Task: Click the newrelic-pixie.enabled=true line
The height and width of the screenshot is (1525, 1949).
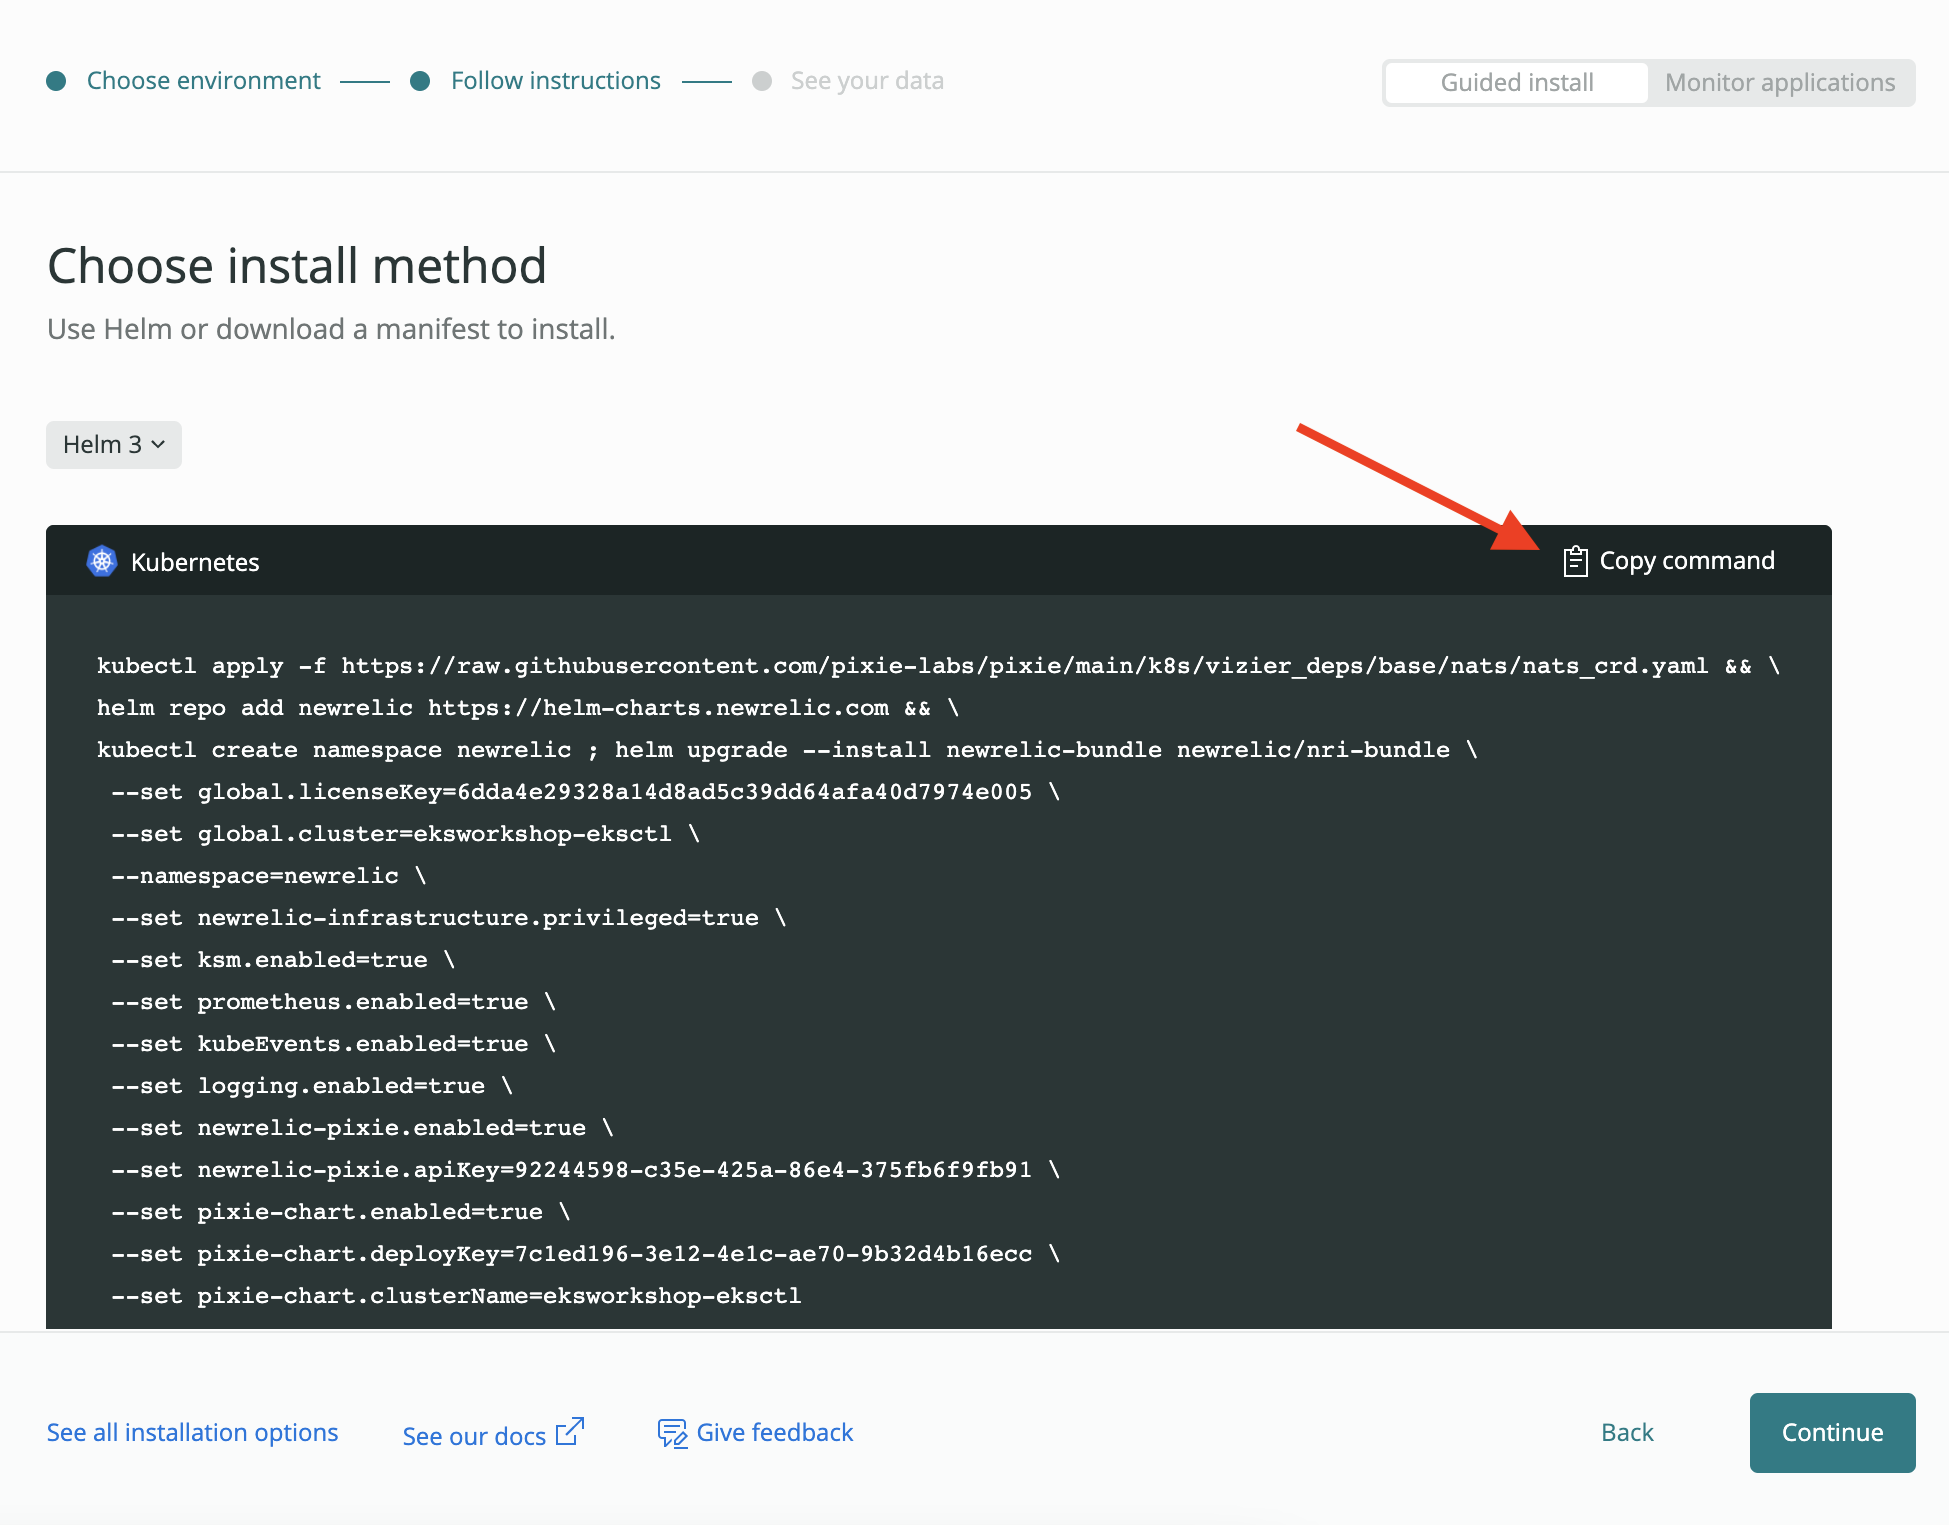Action: coord(362,1128)
